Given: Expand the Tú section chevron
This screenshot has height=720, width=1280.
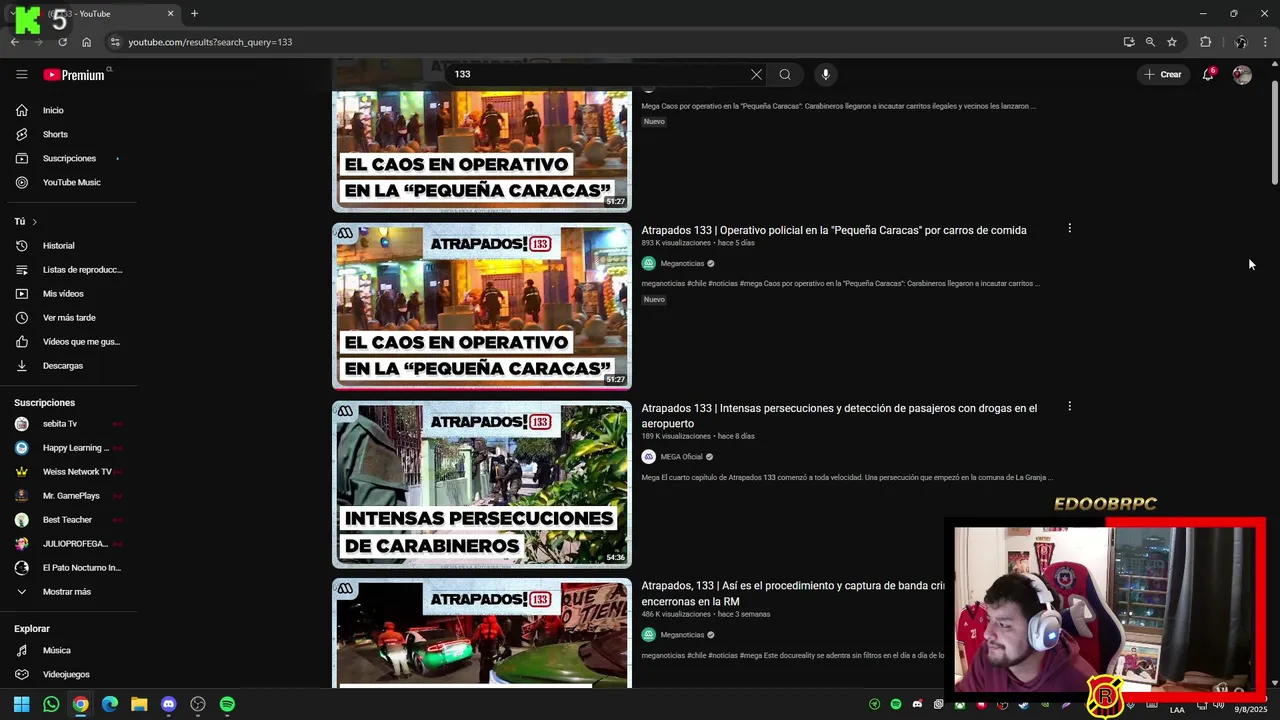Looking at the screenshot, I should pos(34,221).
